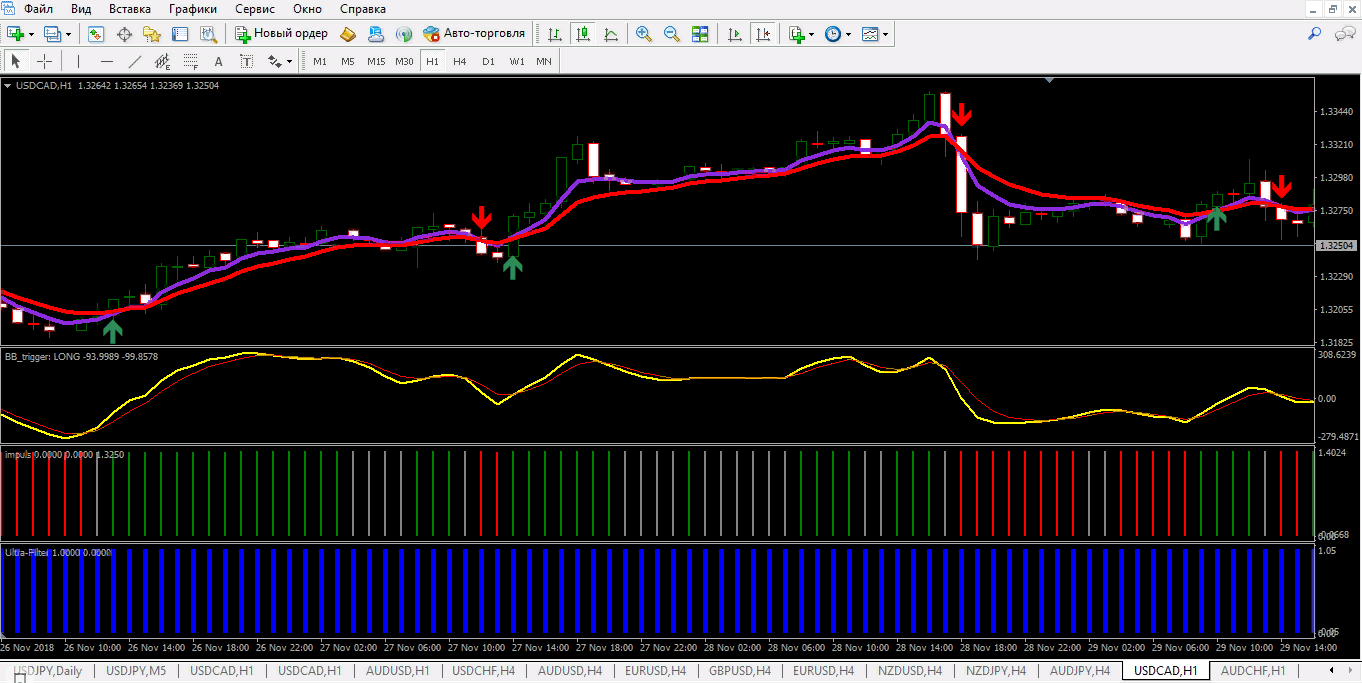Tile chart windows with grid icon
The height and width of the screenshot is (683, 1362).
click(700, 34)
